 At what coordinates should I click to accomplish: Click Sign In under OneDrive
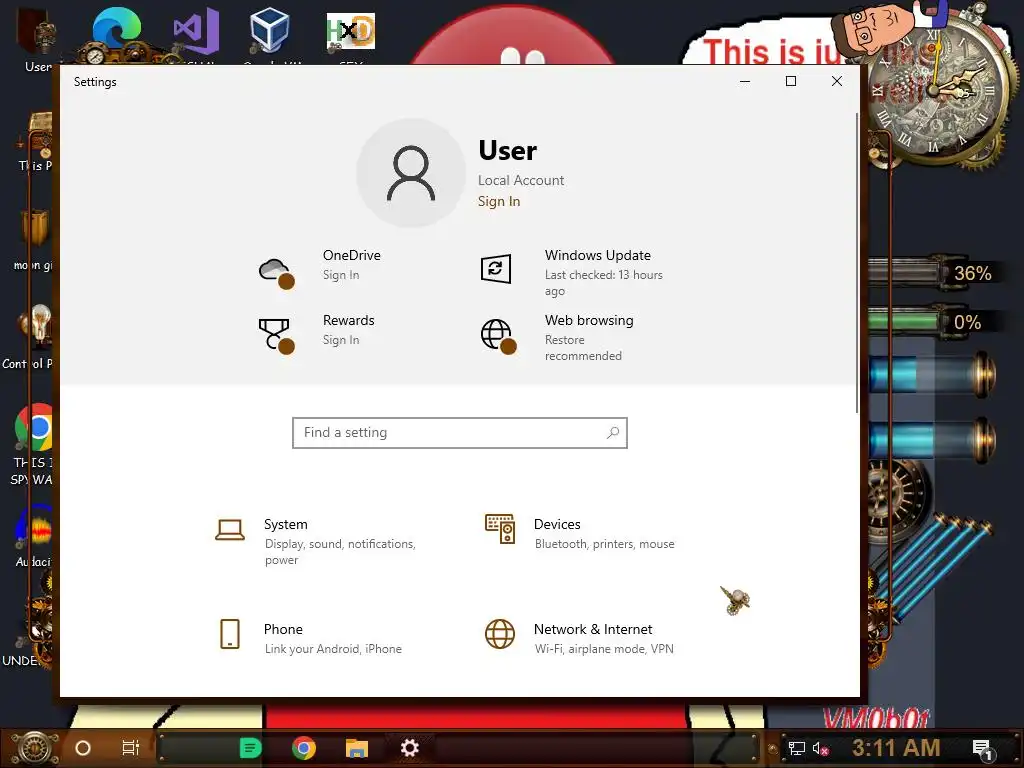point(341,275)
